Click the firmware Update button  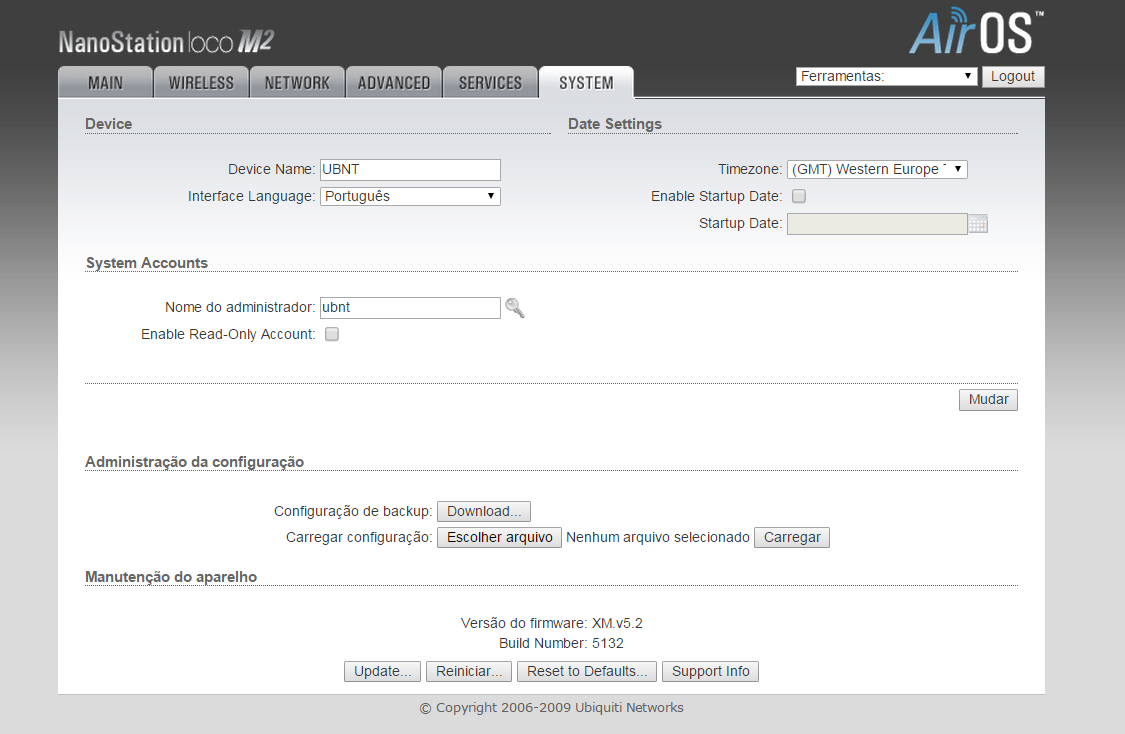tap(382, 672)
